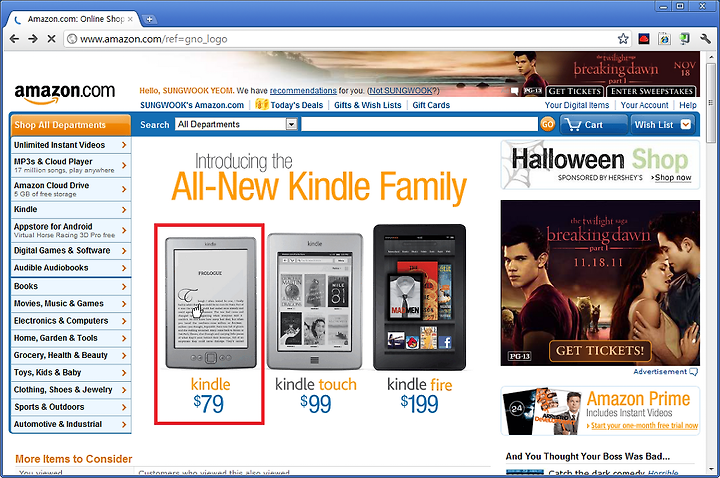The image size is (720, 478).
Task: Open Today's Deals link
Action: pyautogui.click(x=297, y=105)
